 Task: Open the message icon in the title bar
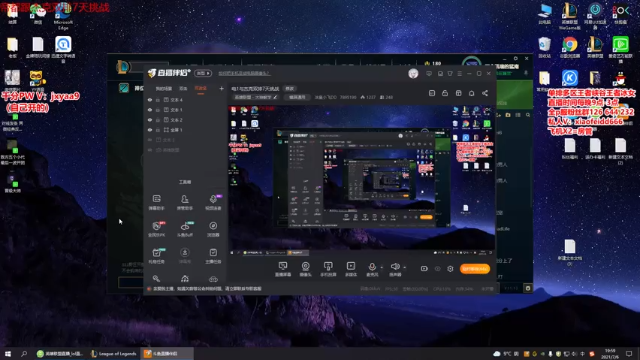429,73
